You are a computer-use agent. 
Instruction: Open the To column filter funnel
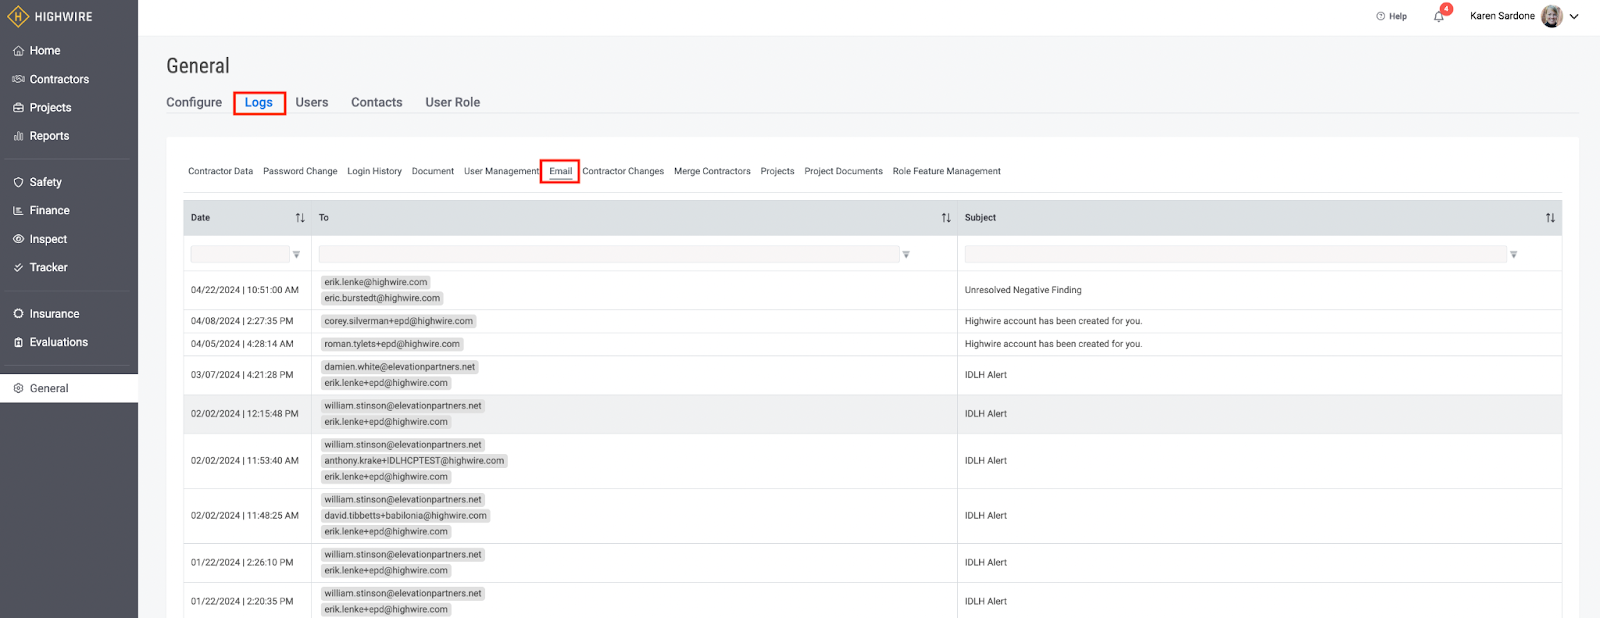click(906, 255)
